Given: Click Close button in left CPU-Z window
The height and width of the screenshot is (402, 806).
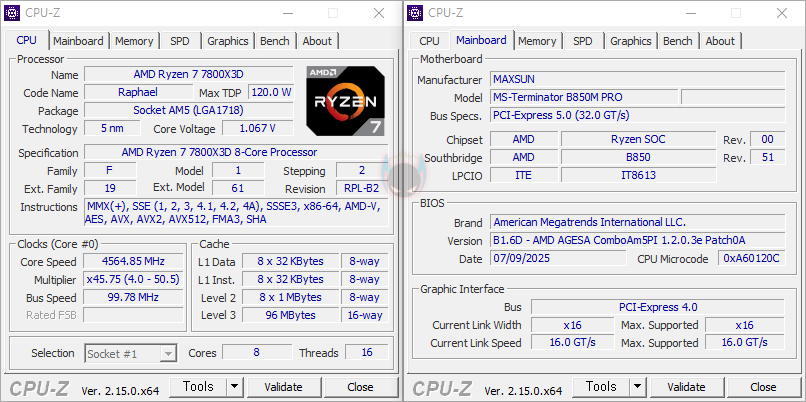Looking at the screenshot, I should point(360,387).
